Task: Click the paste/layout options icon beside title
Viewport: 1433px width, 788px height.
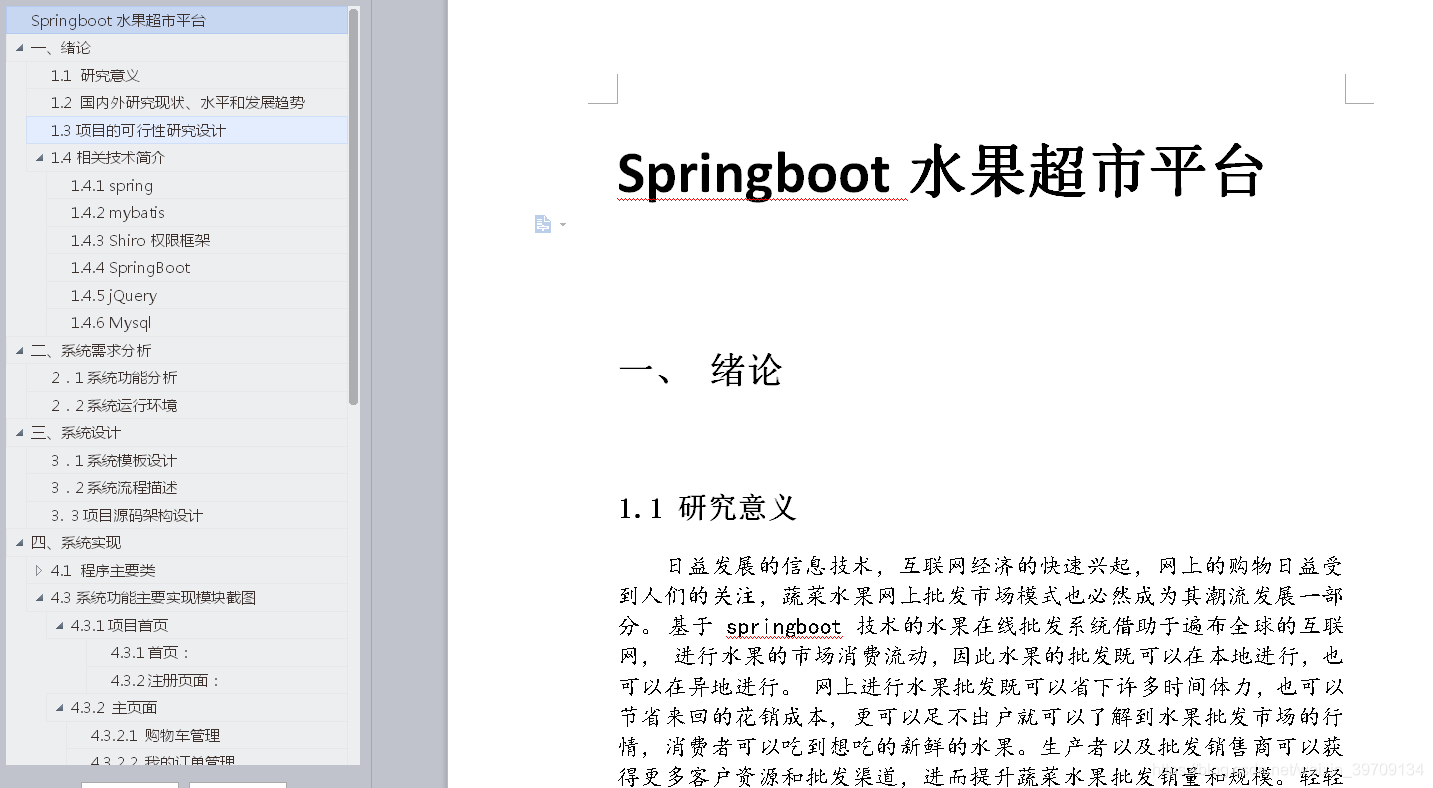Action: point(543,224)
